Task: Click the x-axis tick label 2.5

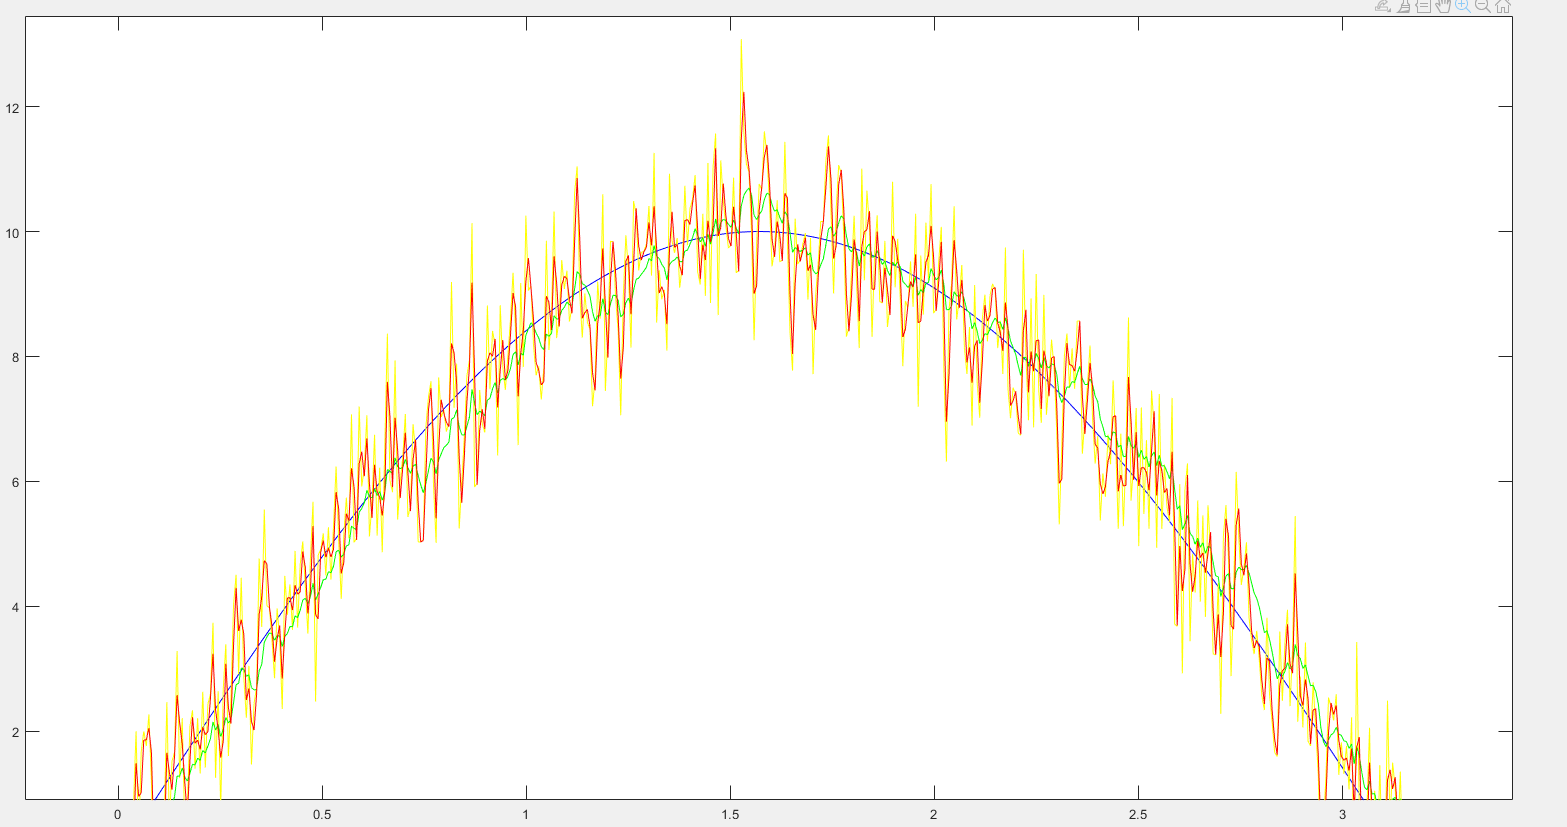Action: (x=1138, y=815)
